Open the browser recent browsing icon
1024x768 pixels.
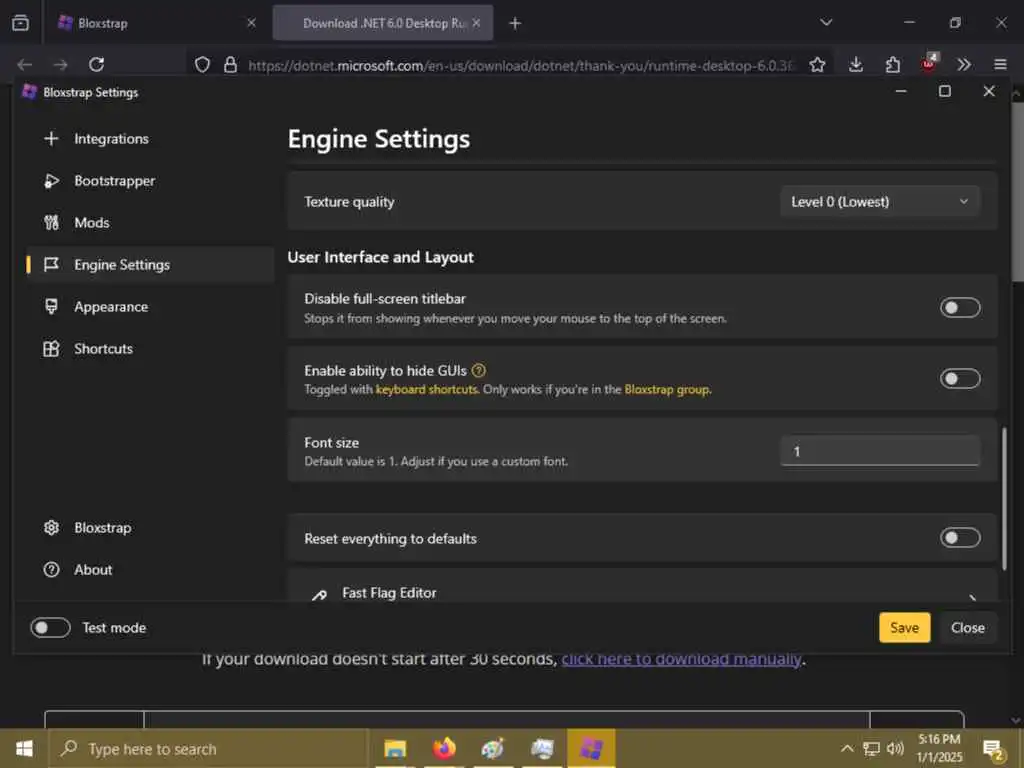(21, 23)
